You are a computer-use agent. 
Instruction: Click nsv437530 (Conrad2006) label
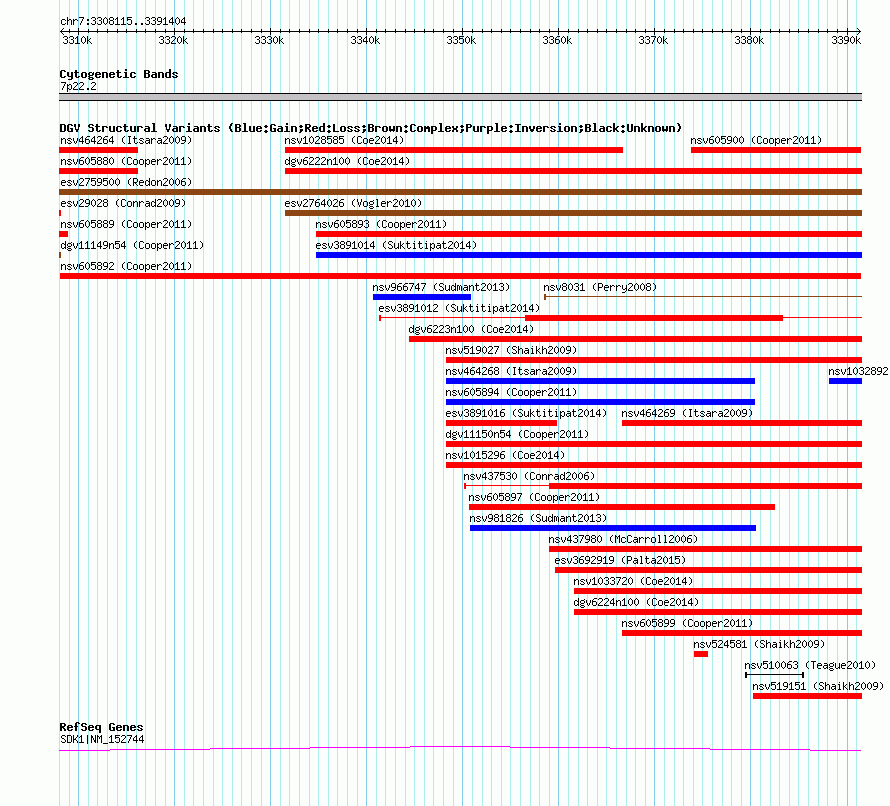coord(529,476)
